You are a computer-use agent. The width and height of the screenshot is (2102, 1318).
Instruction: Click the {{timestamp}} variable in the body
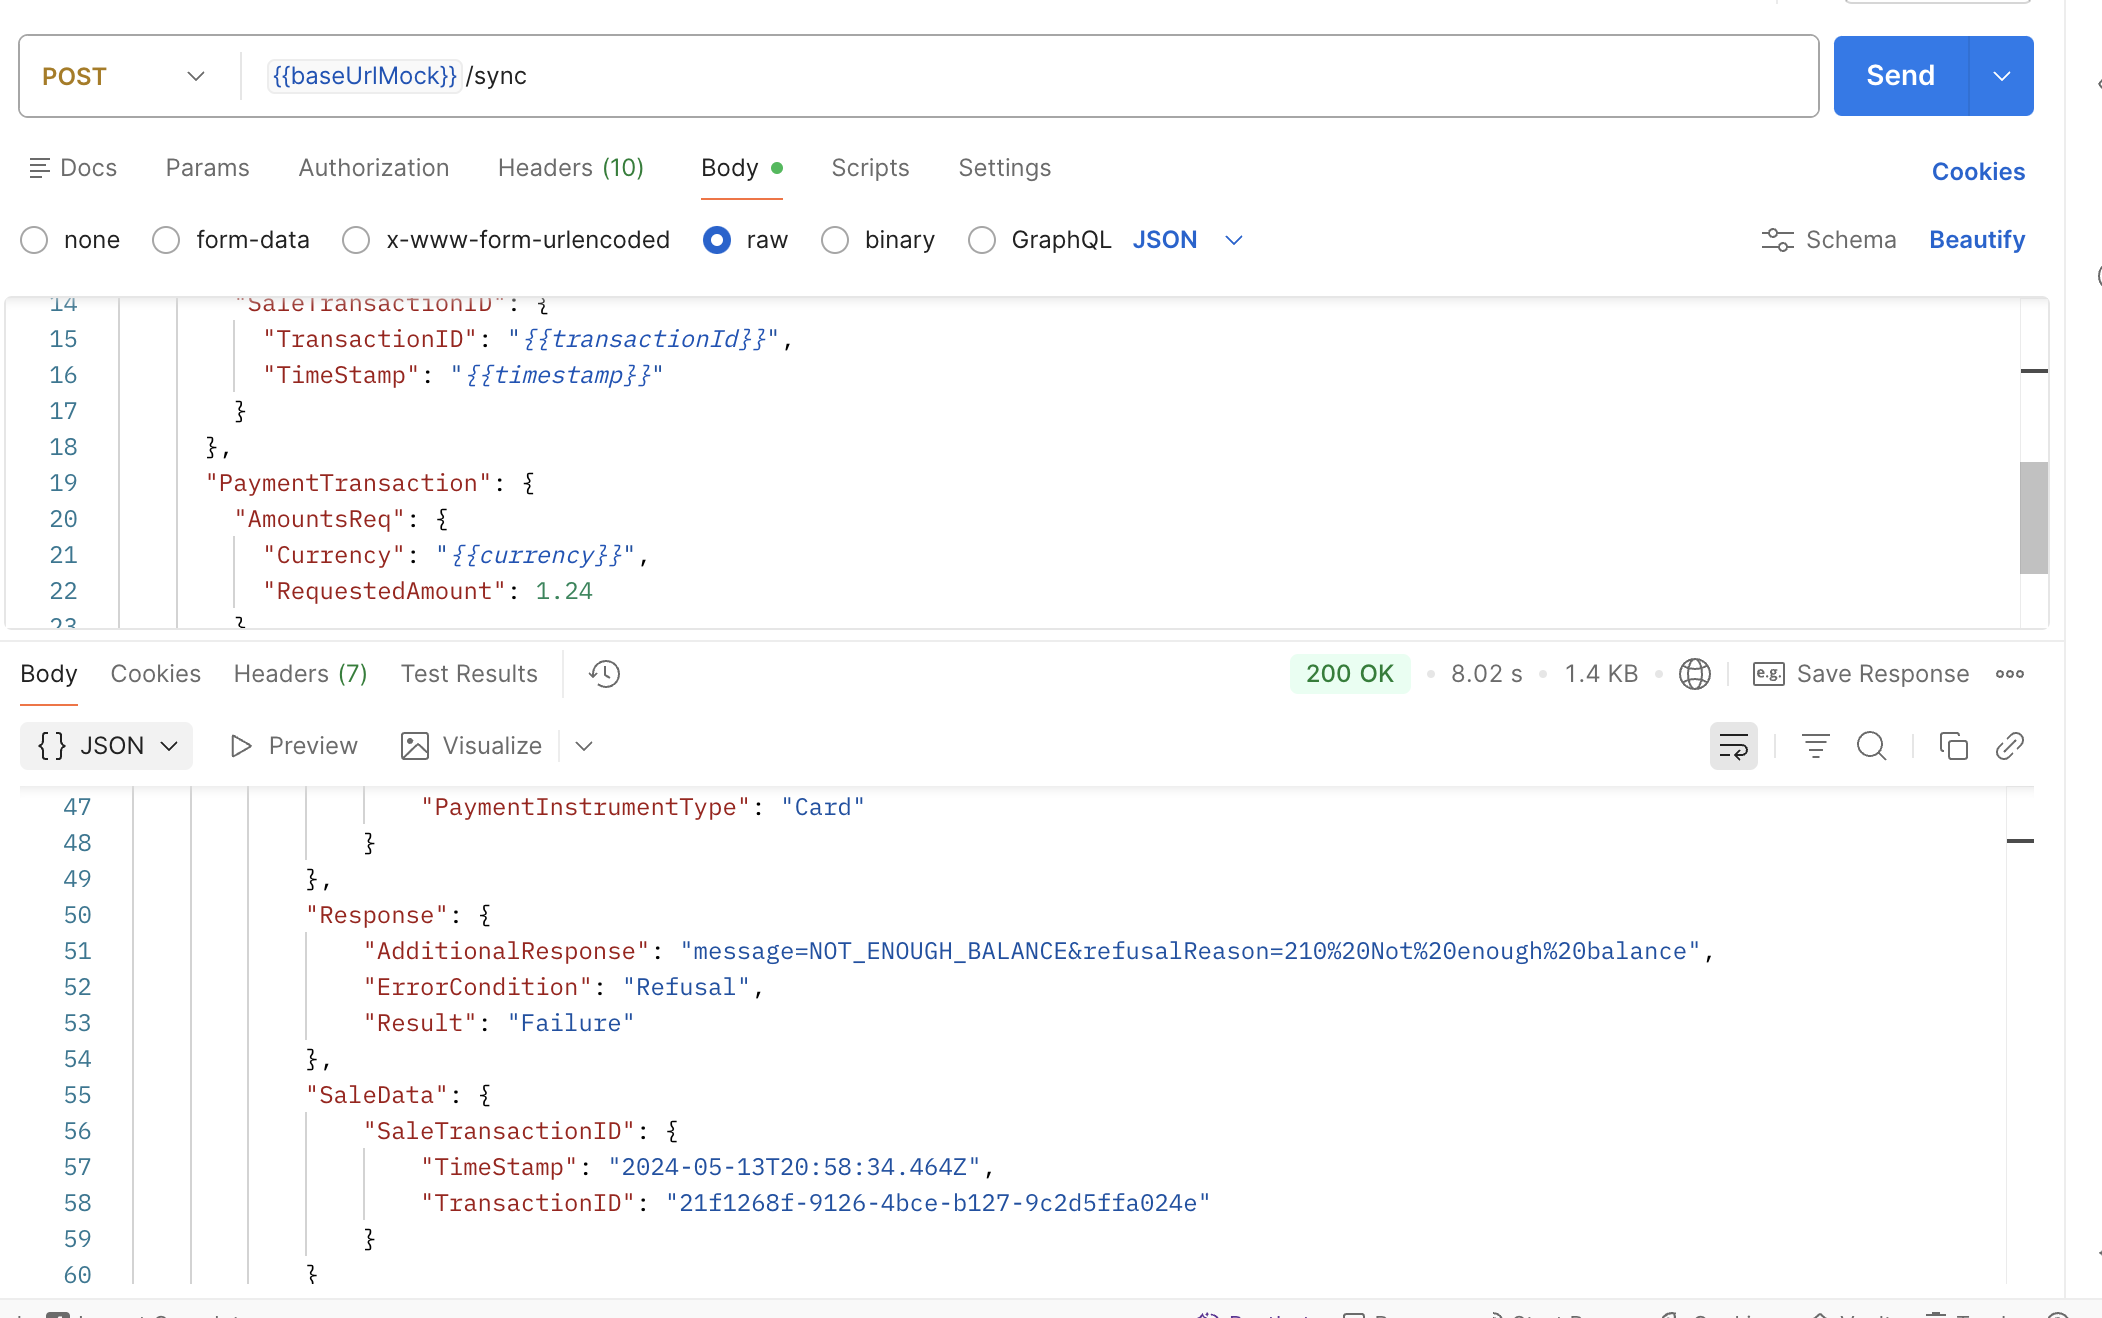(558, 376)
